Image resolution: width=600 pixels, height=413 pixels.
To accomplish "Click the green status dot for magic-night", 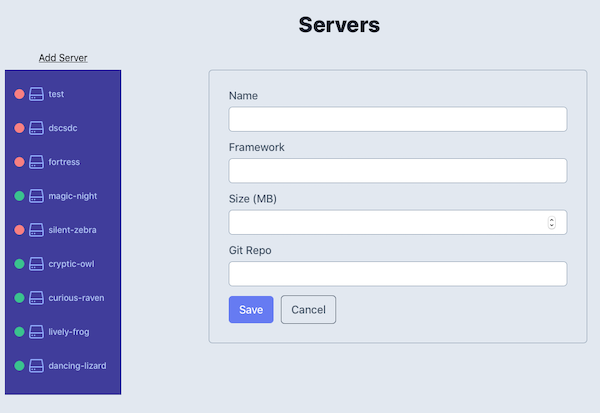I will pyautogui.click(x=20, y=196).
